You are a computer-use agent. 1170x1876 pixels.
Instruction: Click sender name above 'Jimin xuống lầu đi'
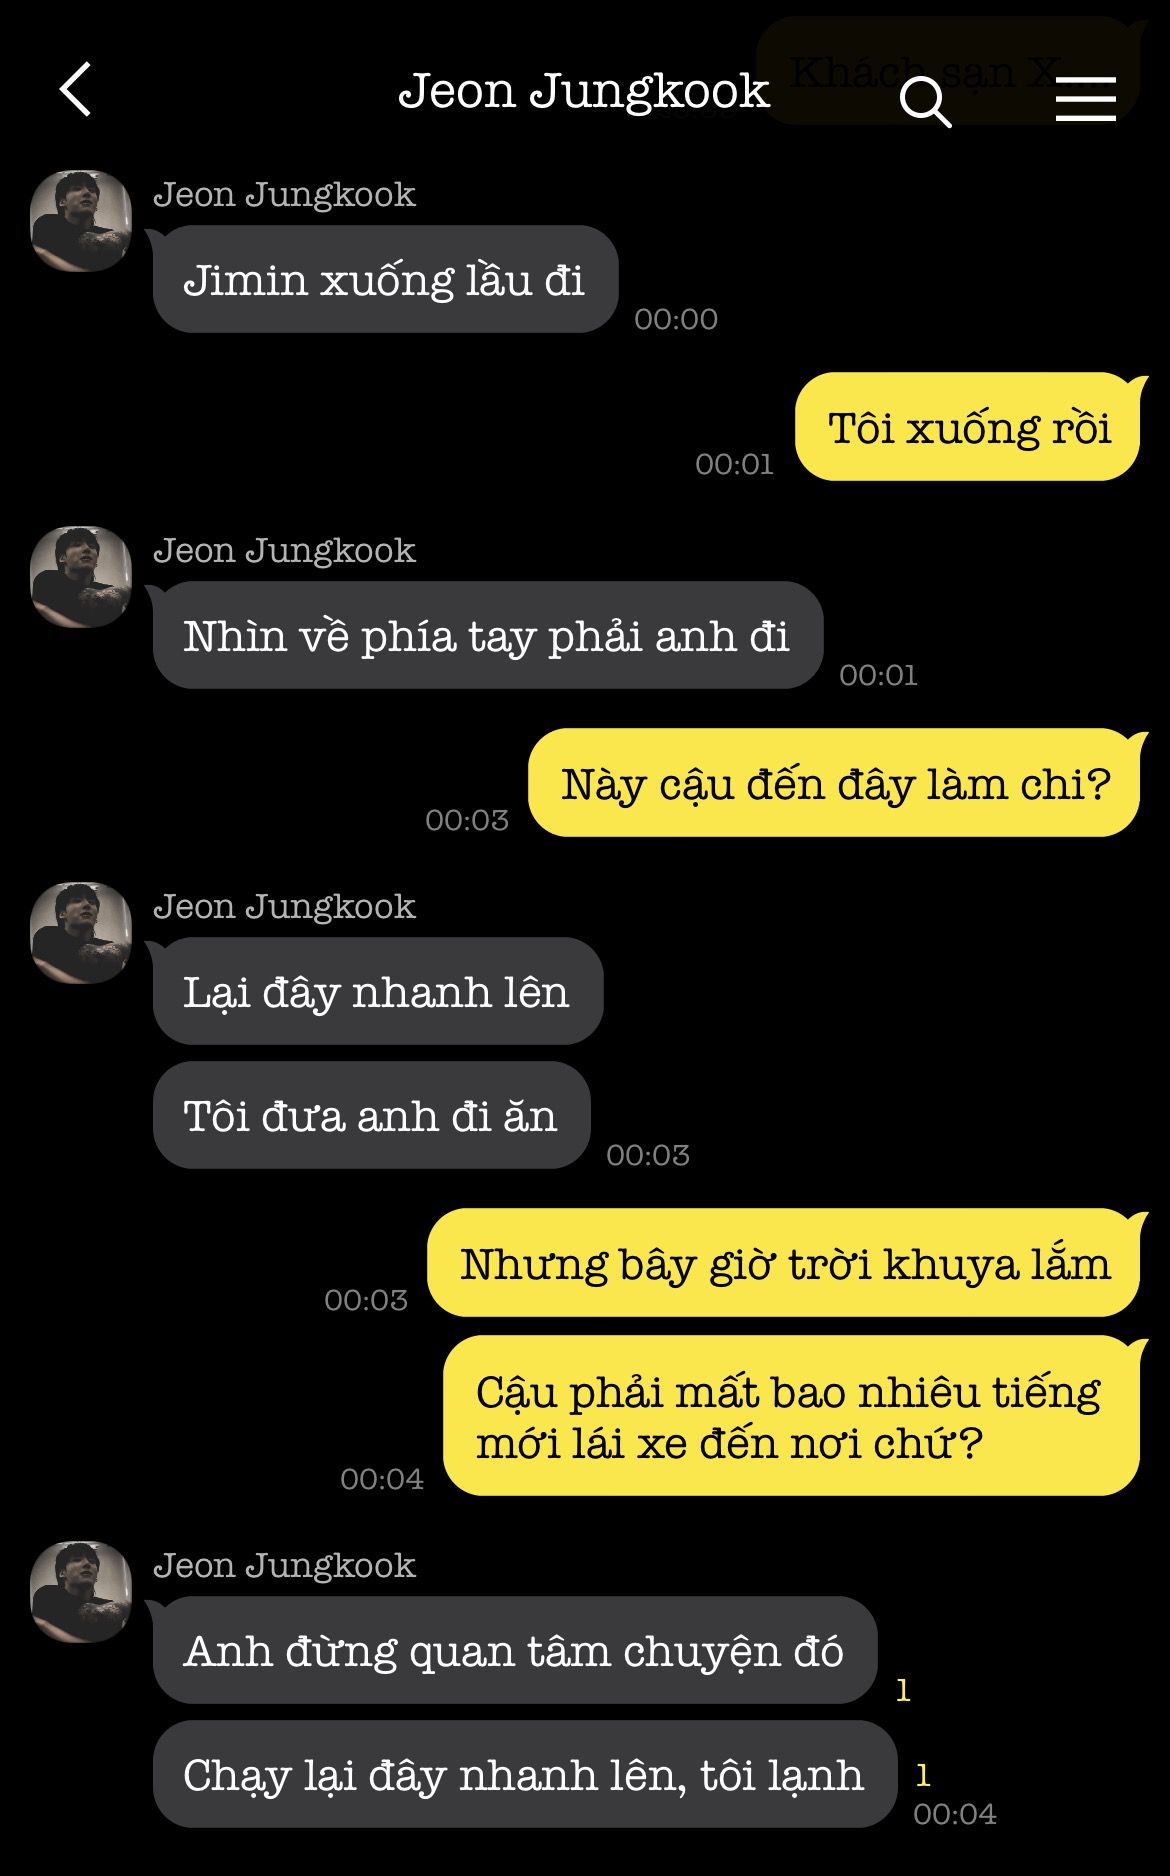coord(284,194)
